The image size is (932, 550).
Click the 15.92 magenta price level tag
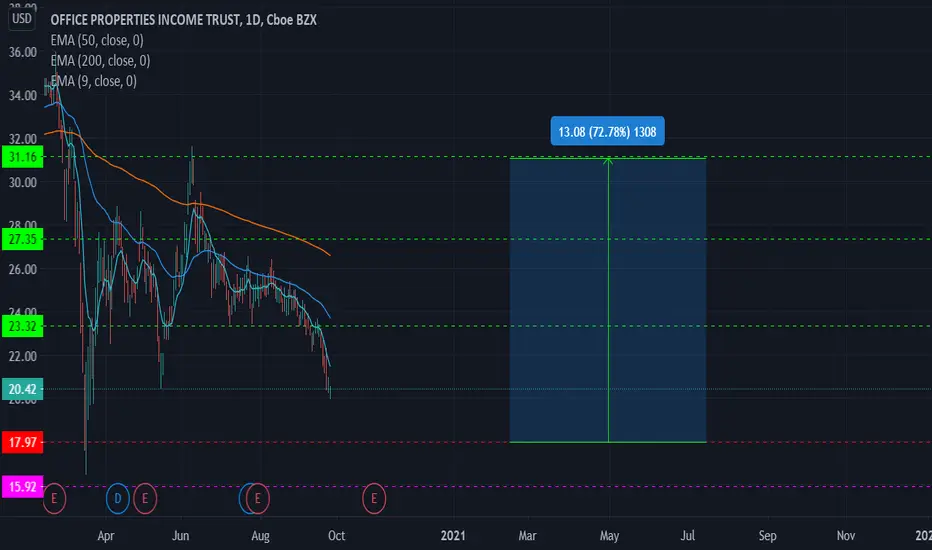[x=23, y=487]
